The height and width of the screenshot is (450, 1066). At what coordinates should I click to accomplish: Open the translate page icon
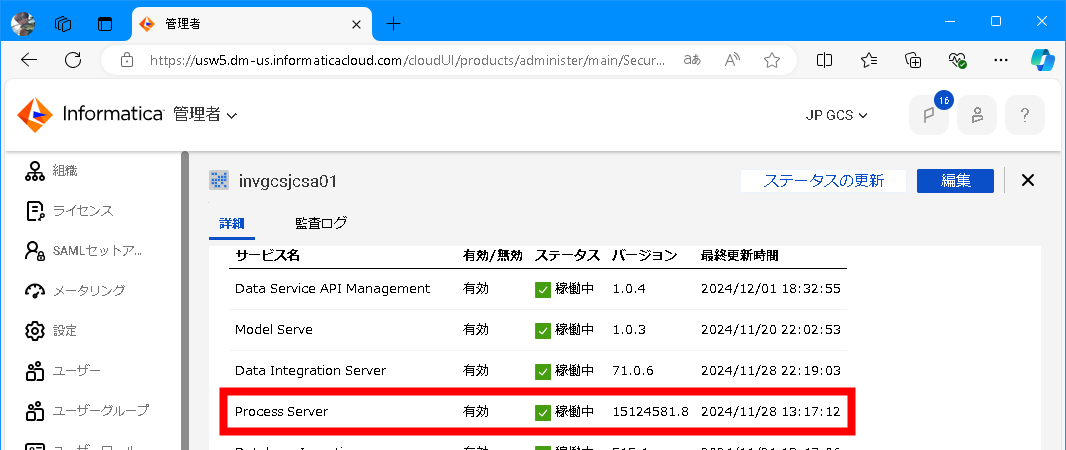(692, 60)
